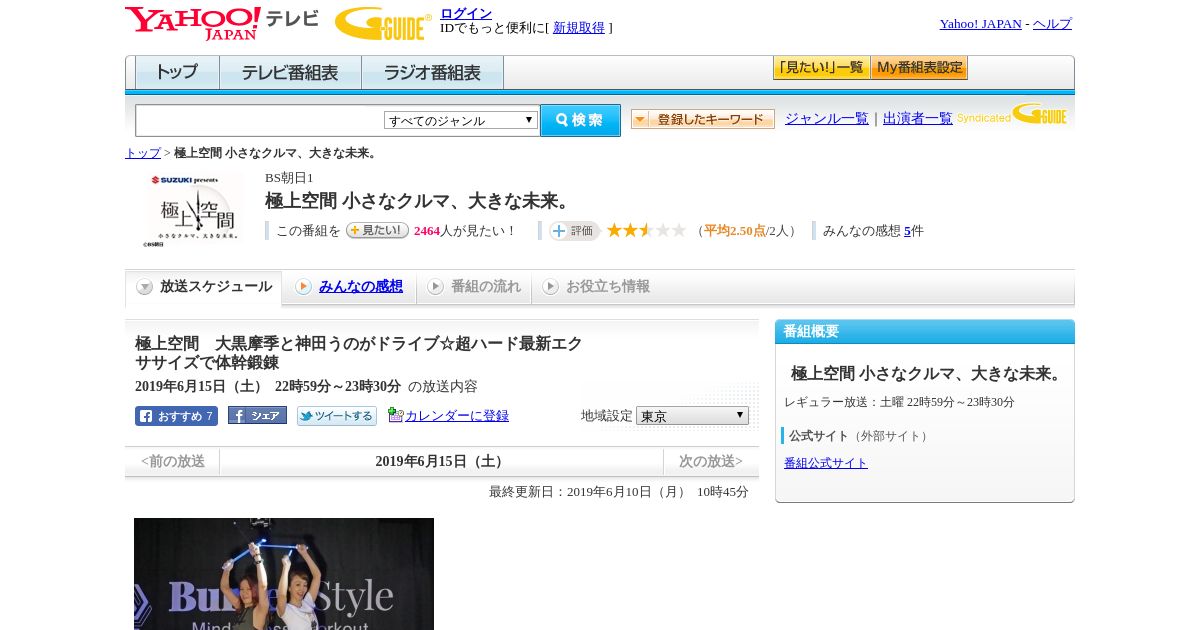Open the 「見たい!」一覧 button

point(821,68)
